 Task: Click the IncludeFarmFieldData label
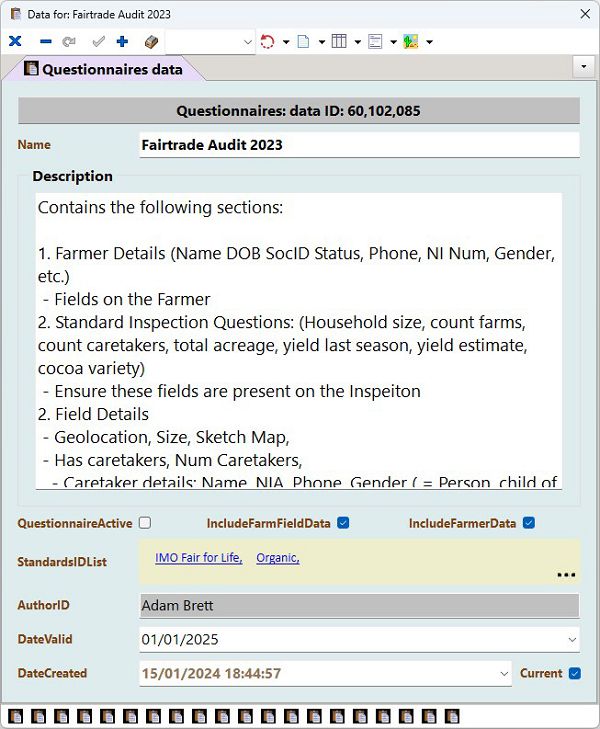(x=269, y=524)
